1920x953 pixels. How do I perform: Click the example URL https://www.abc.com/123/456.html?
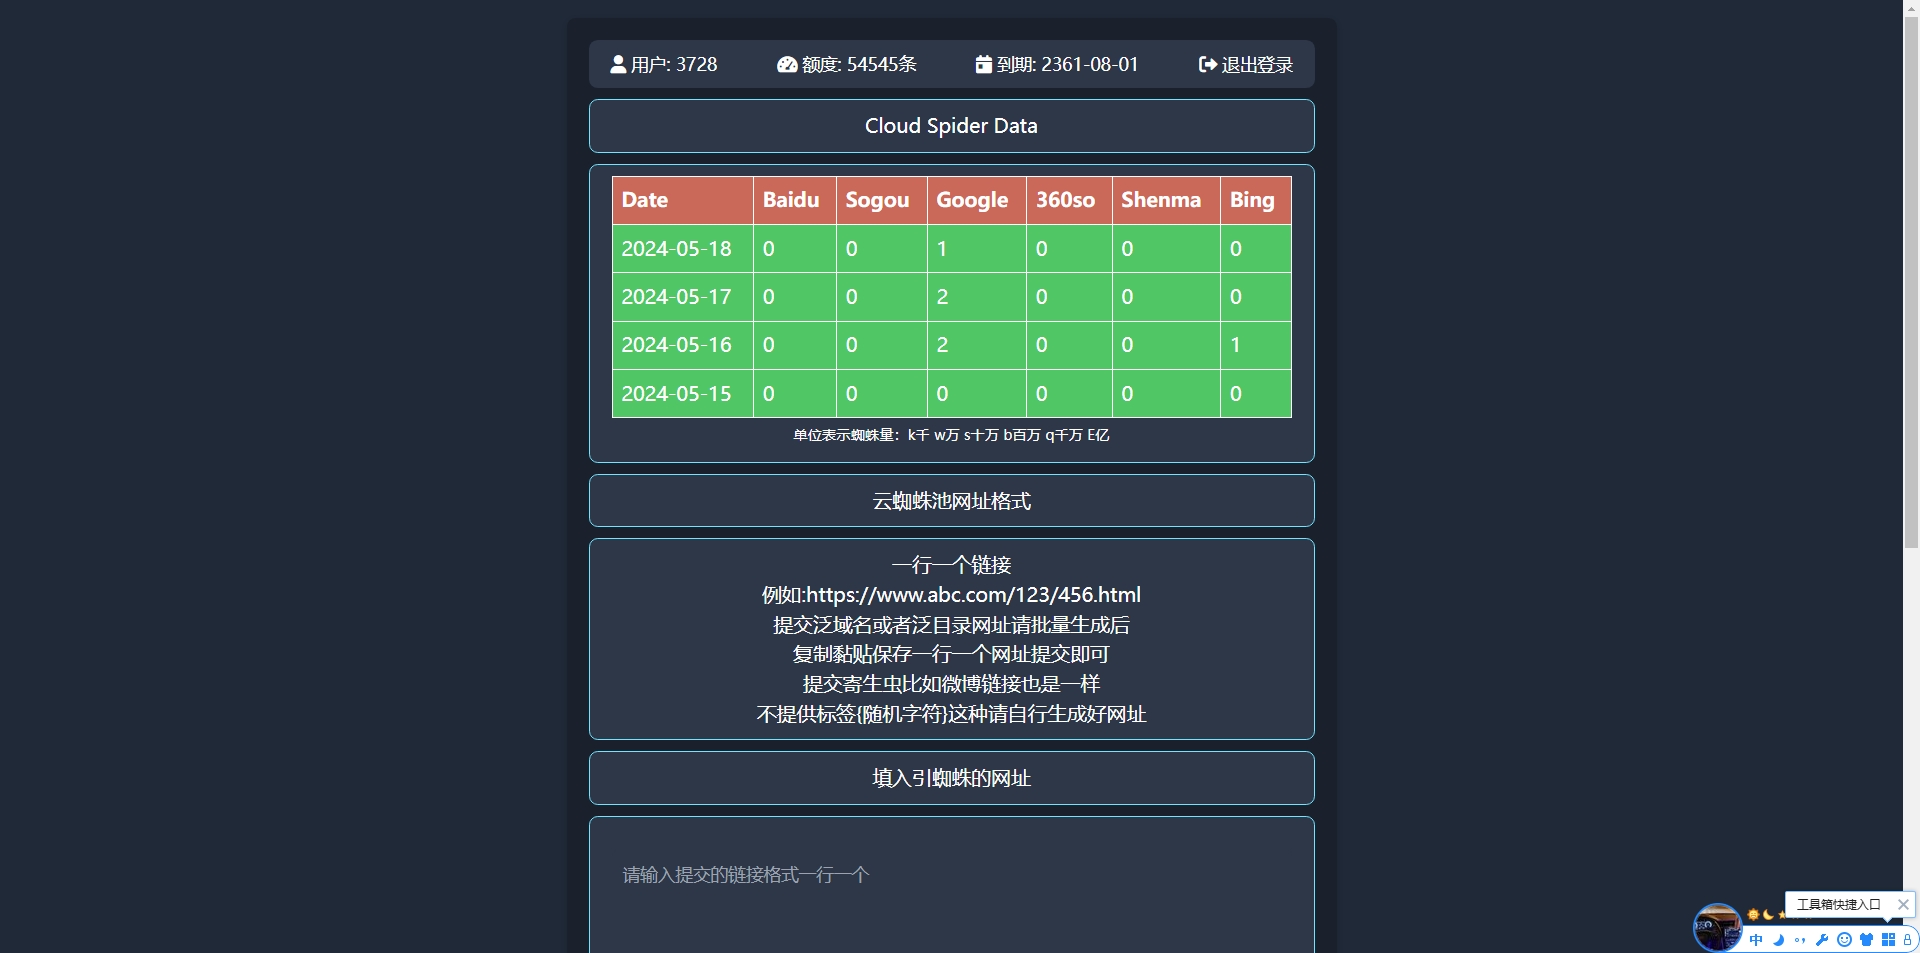pyautogui.click(x=973, y=595)
